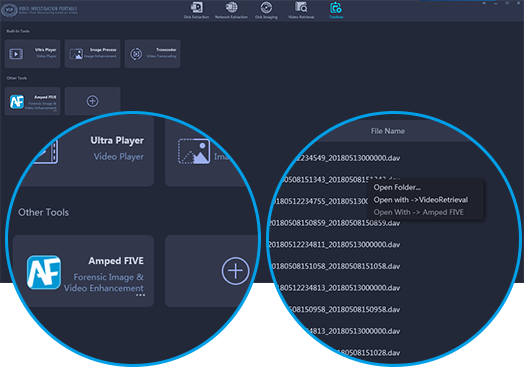The width and height of the screenshot is (524, 368).
Task: Select file ending 0180508151058_20180508151058.dav
Action: click(336, 266)
